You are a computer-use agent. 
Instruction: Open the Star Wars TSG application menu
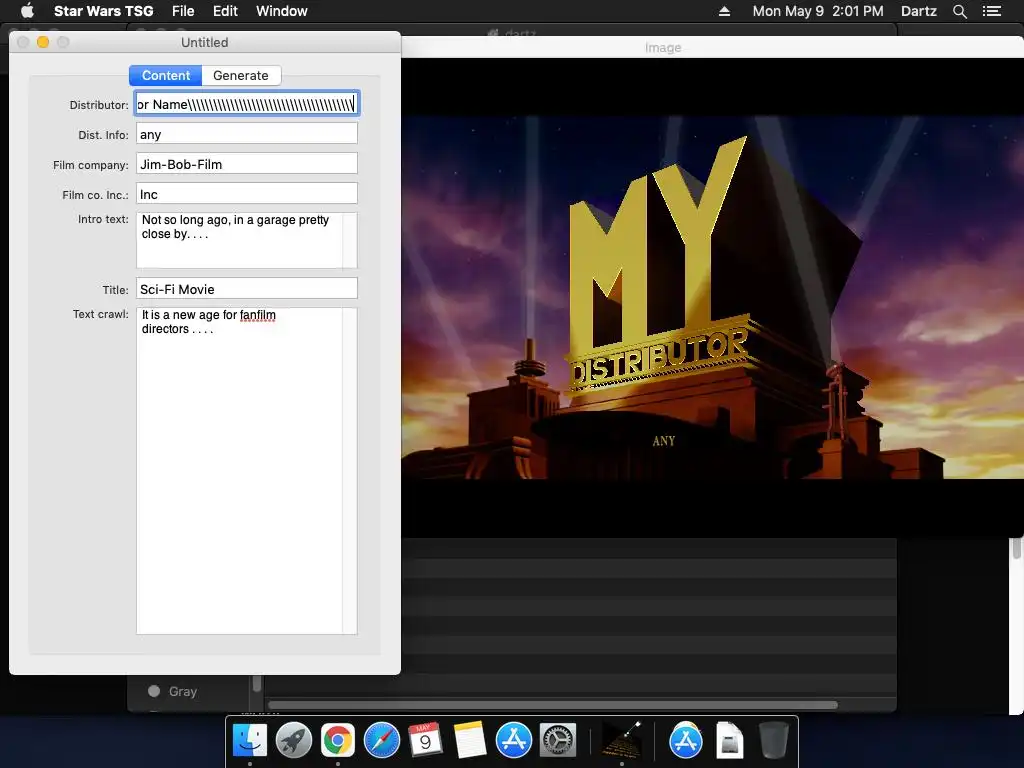coord(103,11)
